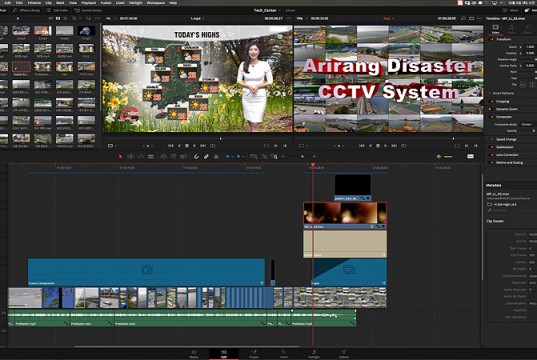The width and height of the screenshot is (537, 360).
Task: Play reverse in the source viewer
Action: [x=179, y=146]
